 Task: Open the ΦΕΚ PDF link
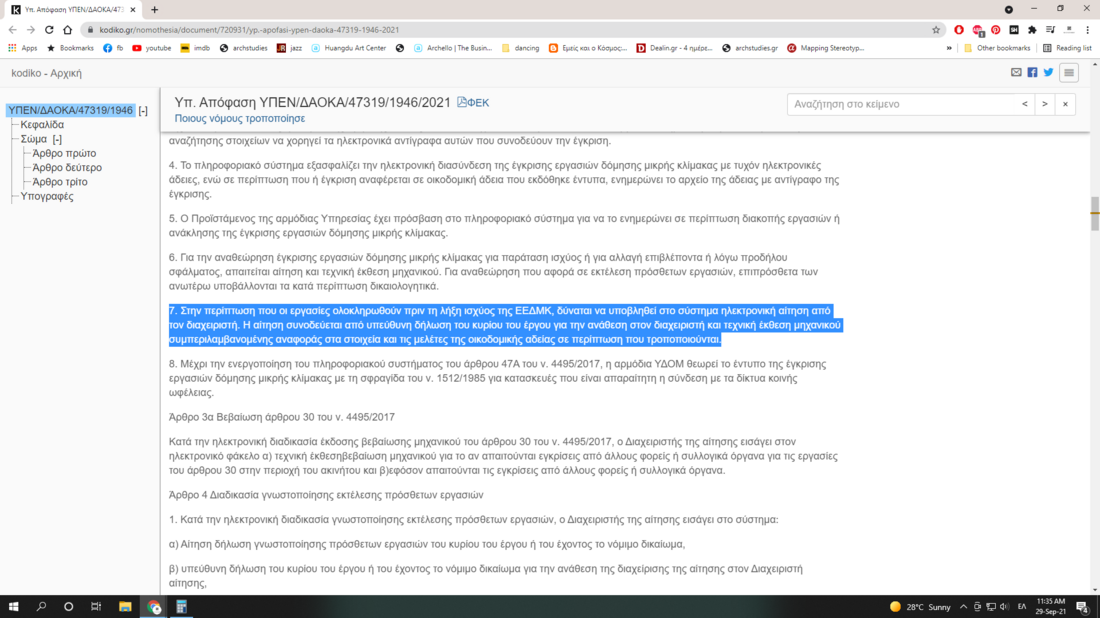pos(473,103)
